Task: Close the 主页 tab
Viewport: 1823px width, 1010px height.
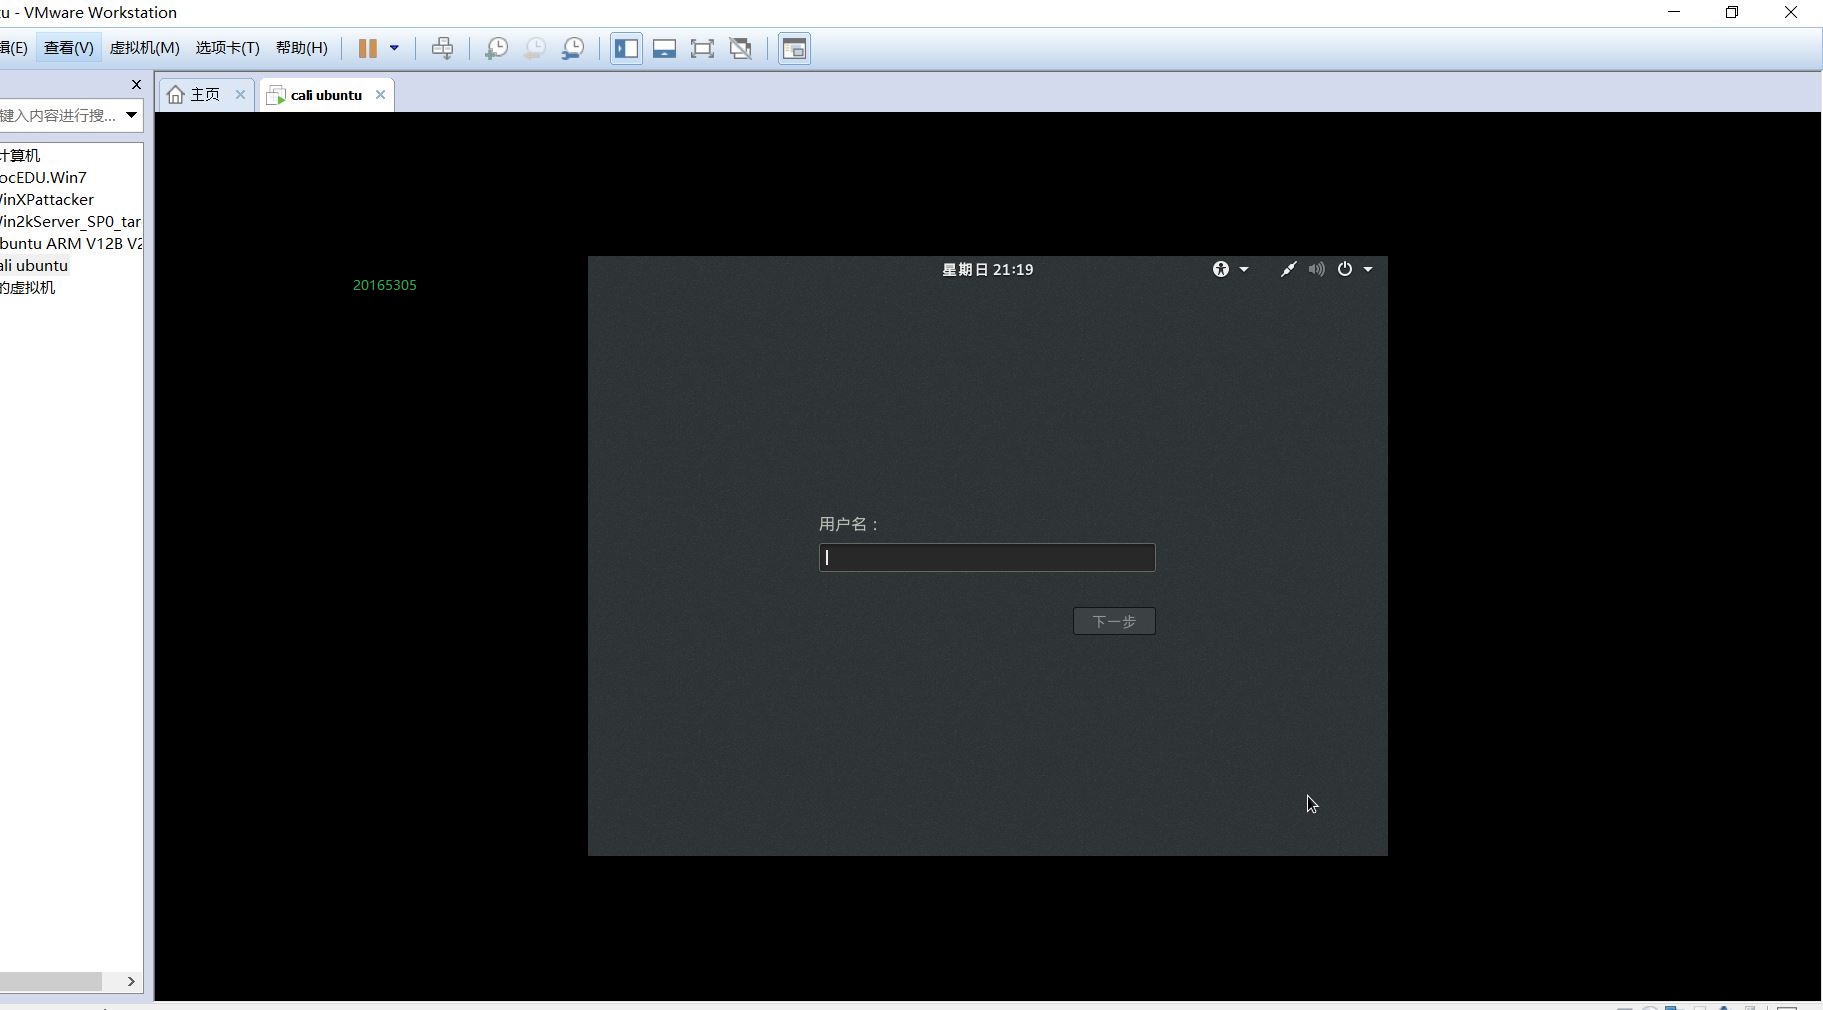Action: click(x=240, y=95)
